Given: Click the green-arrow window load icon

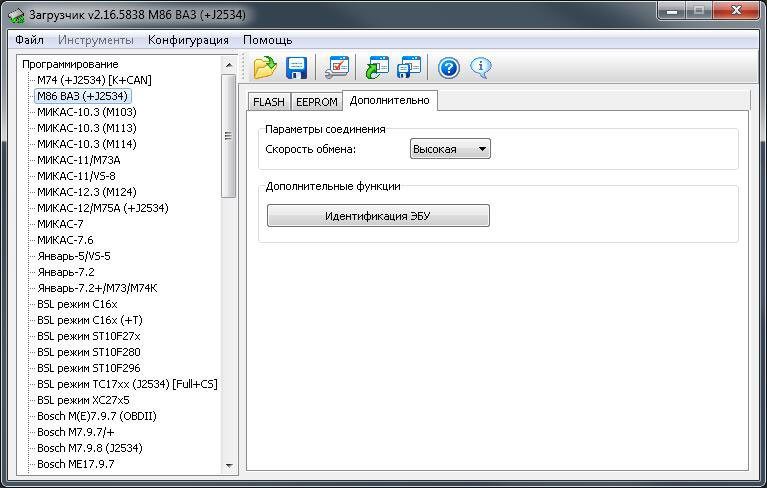Looking at the screenshot, I should [378, 68].
